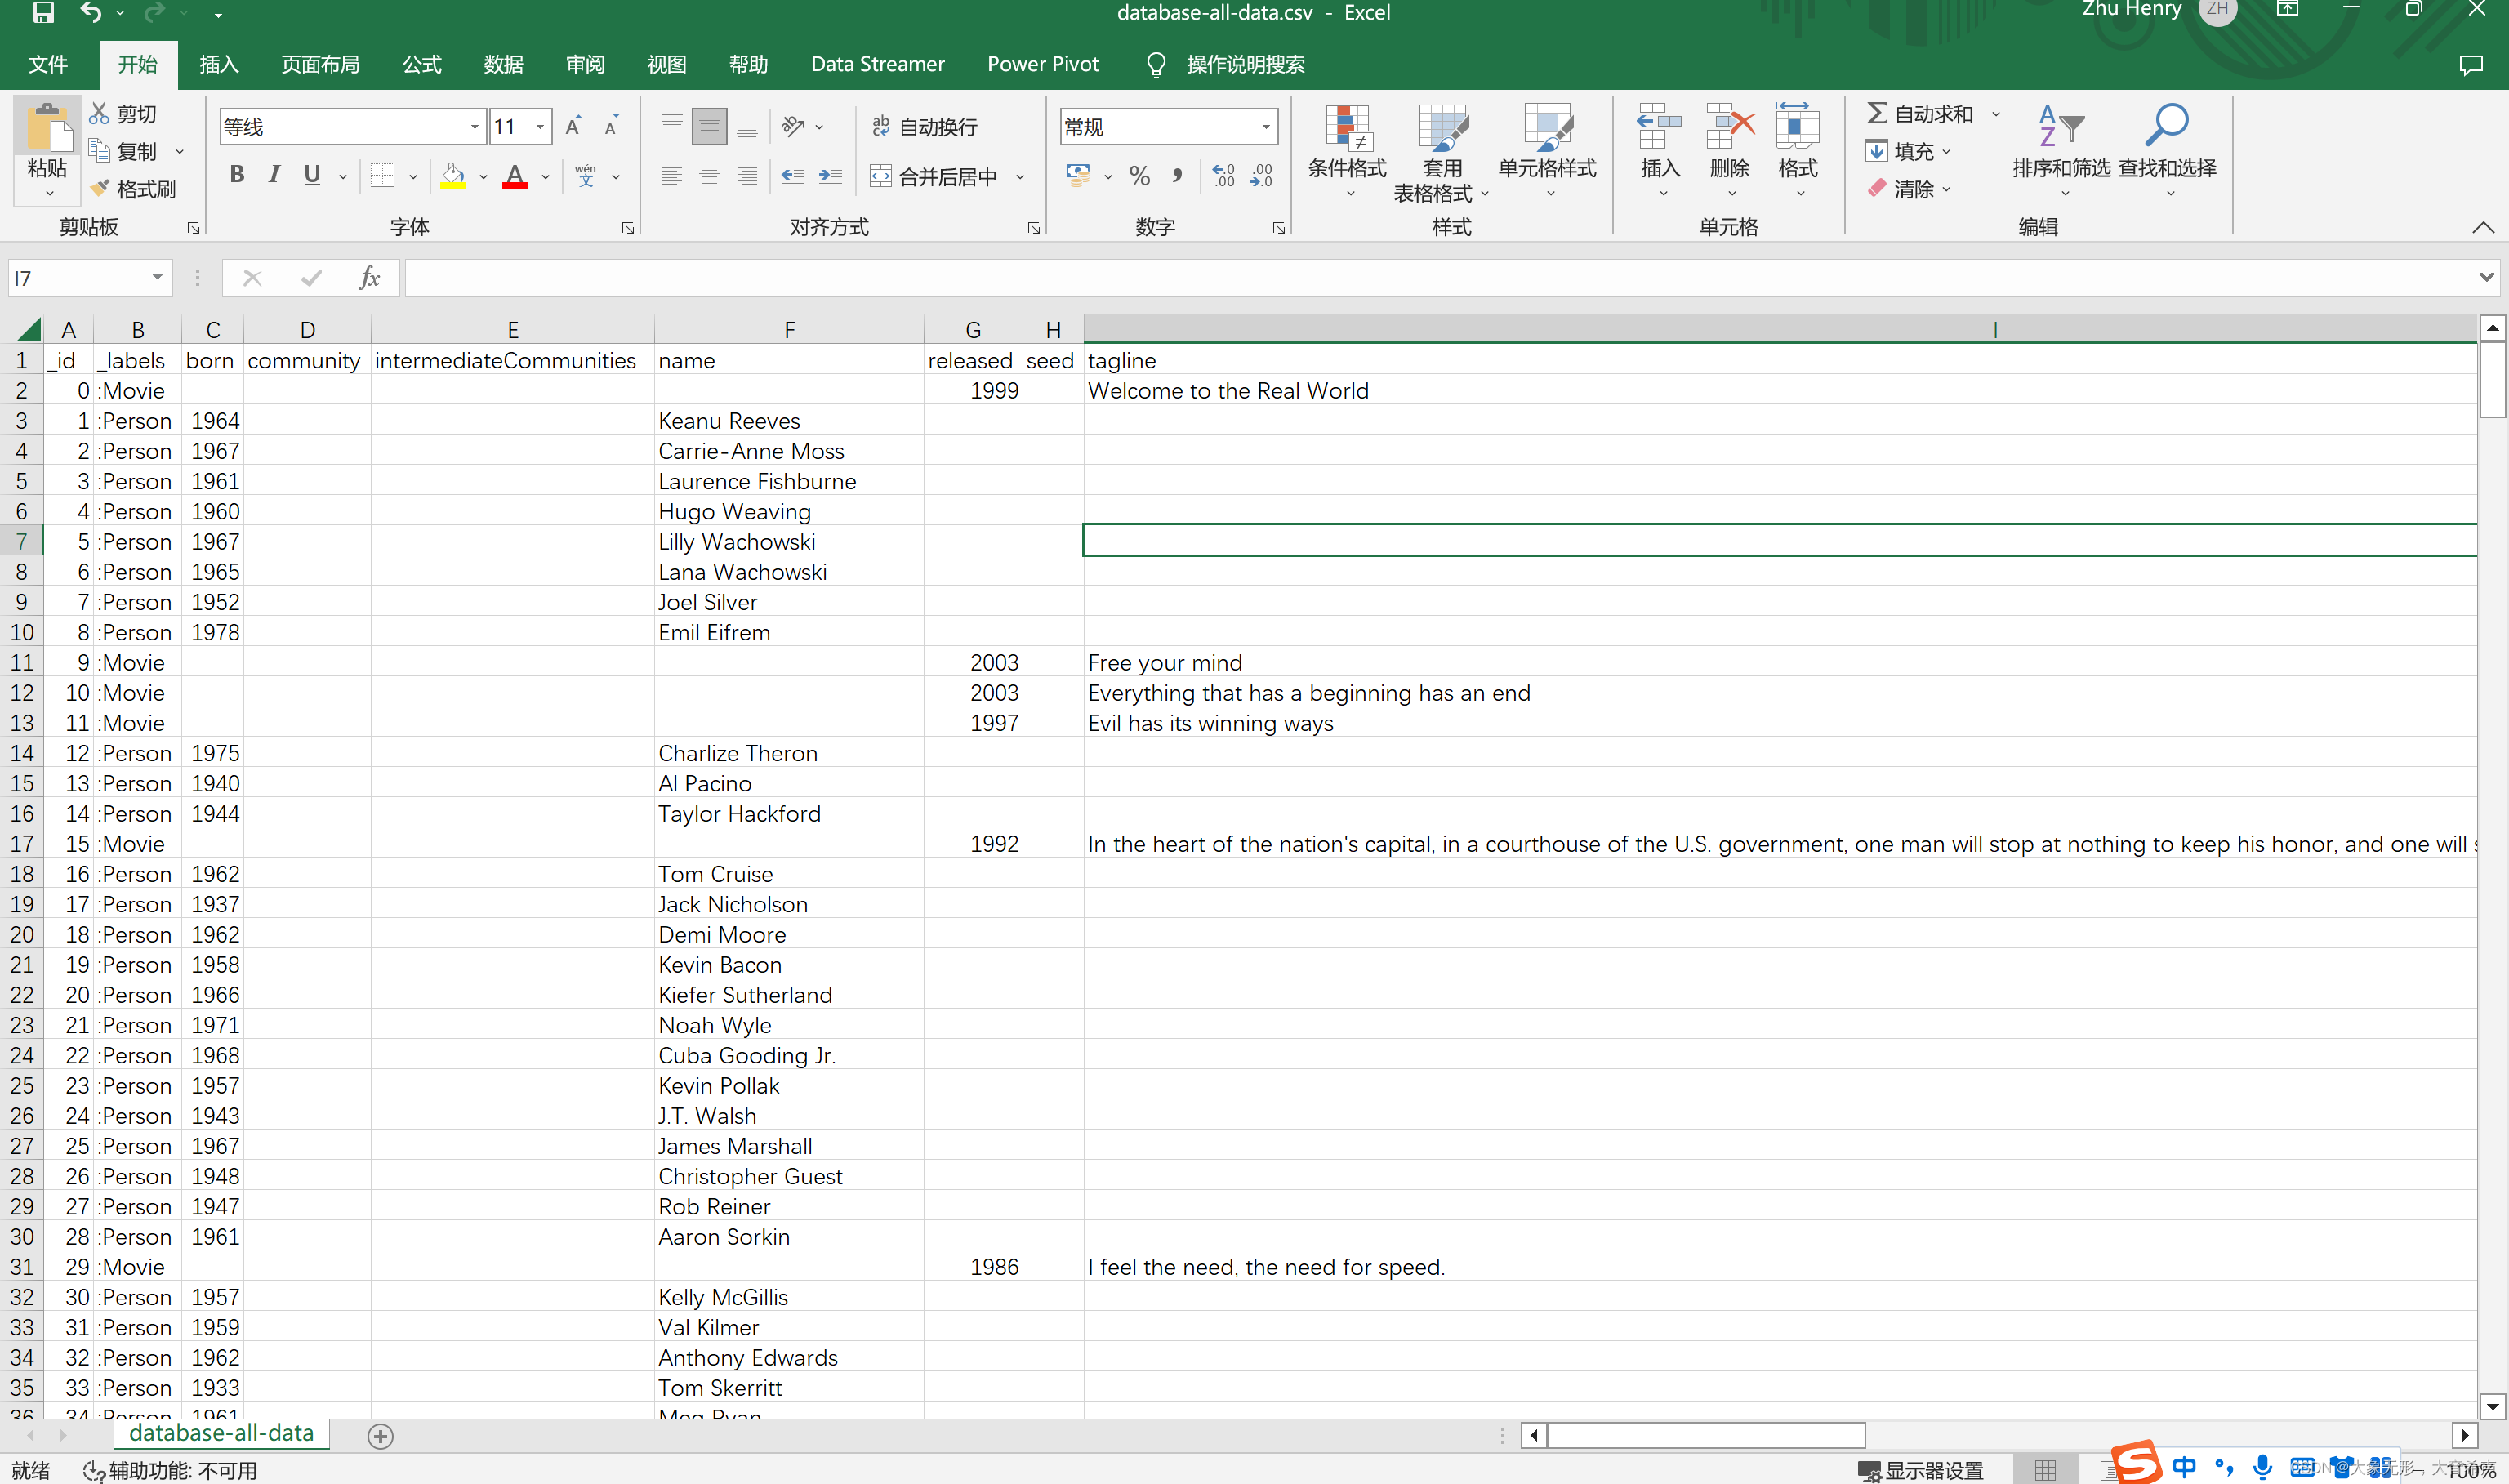Click the insert function fx button

[x=369, y=277]
